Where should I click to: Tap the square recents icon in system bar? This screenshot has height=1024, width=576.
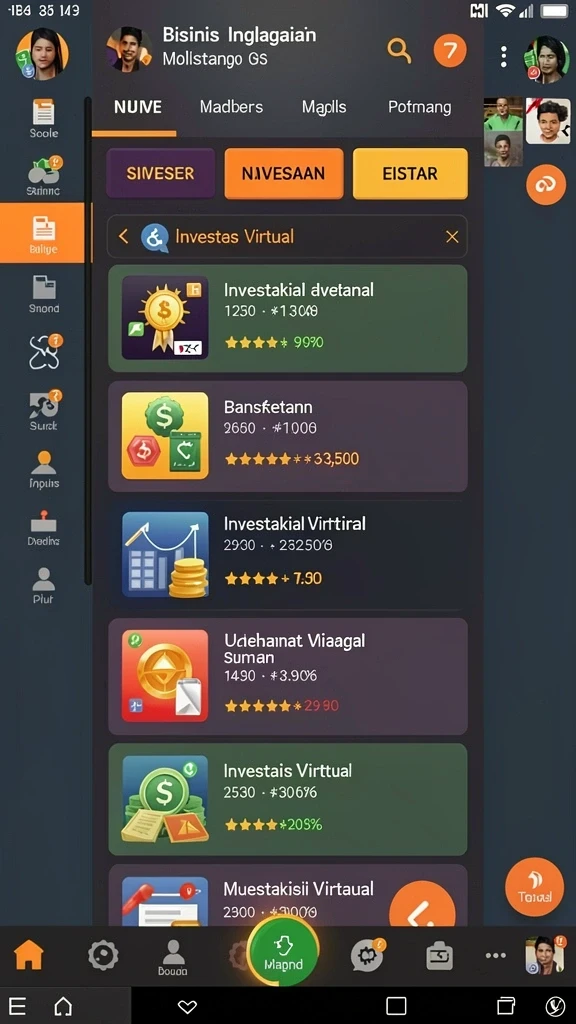coord(396,1006)
